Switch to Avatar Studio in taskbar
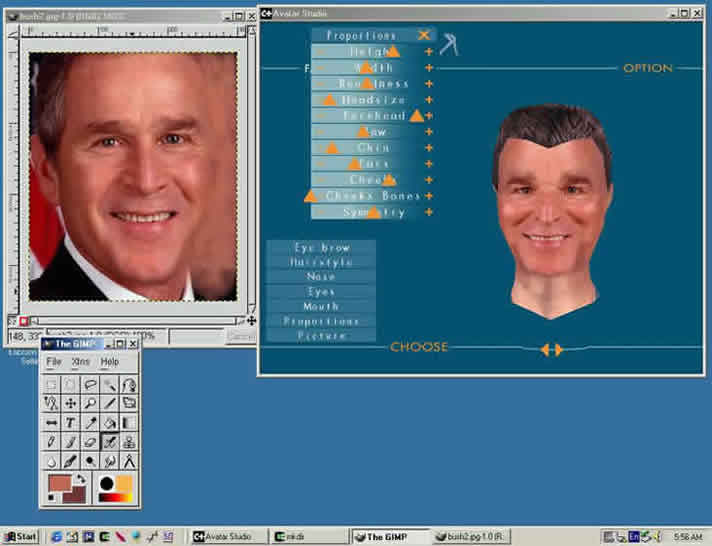712x546 pixels. coord(228,536)
